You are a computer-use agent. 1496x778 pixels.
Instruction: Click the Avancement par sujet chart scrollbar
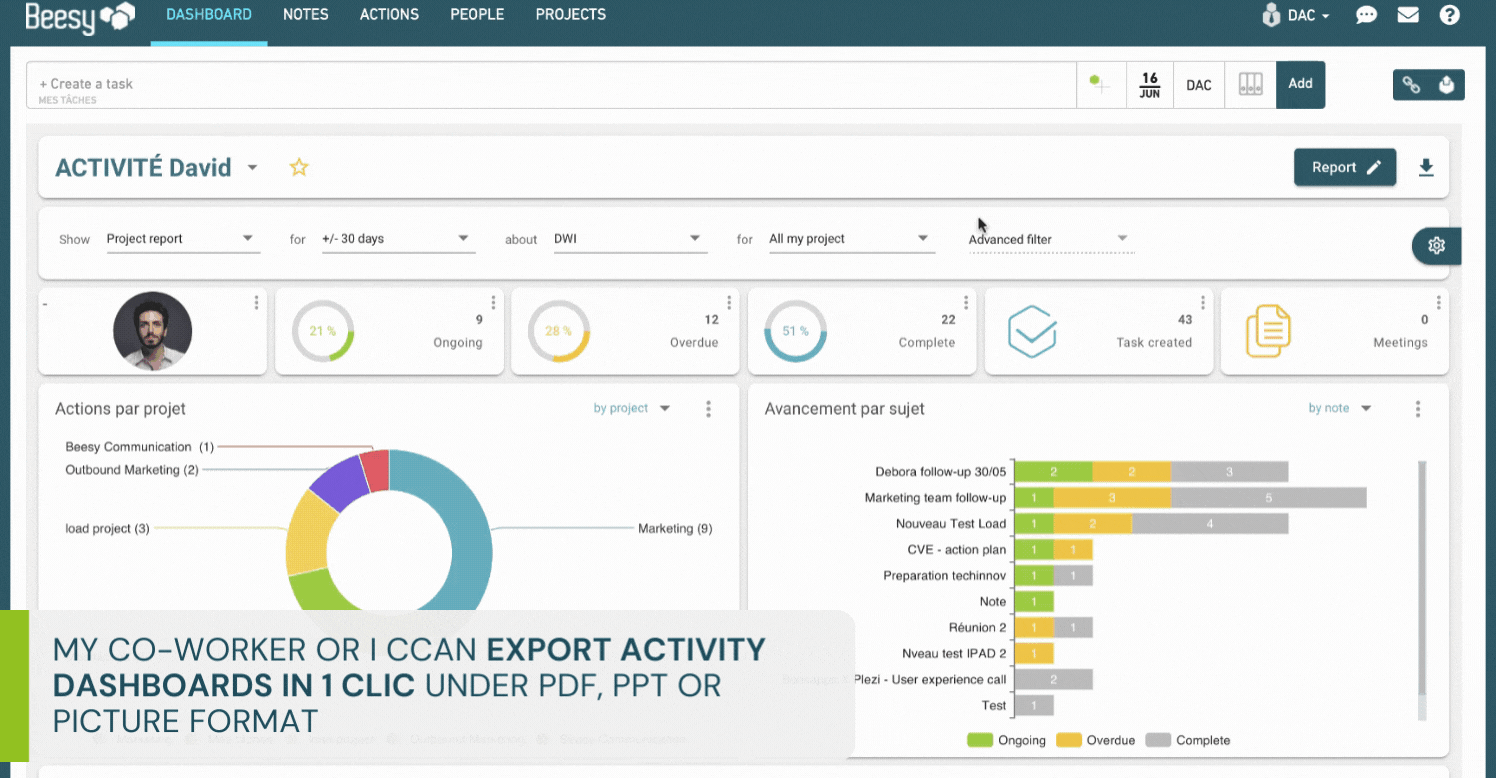coord(1422,589)
